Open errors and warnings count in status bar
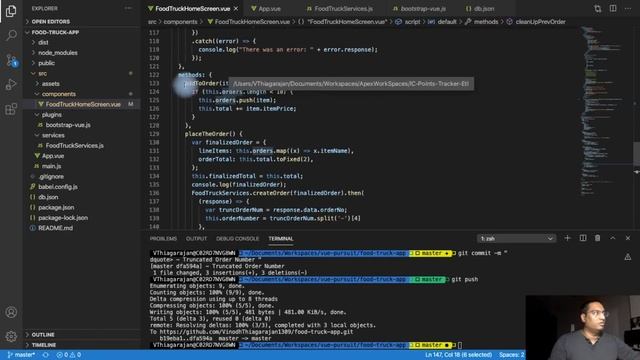This screenshot has height=360, width=640. (x=69, y=355)
